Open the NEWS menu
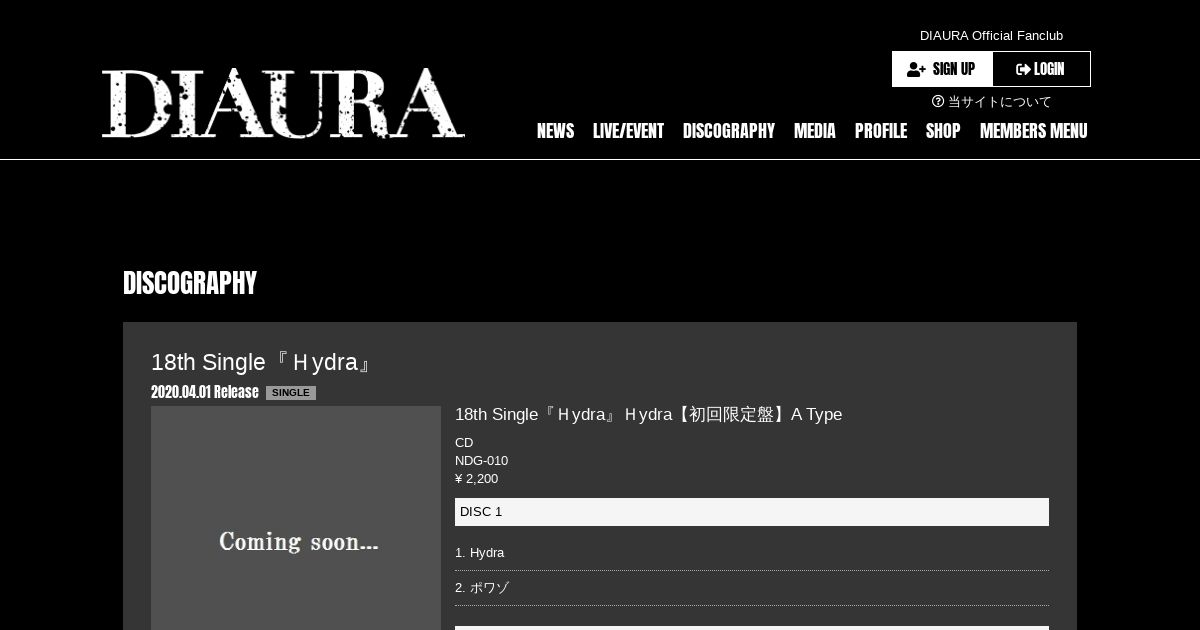Screen dimensions: 1200x630 point(555,131)
